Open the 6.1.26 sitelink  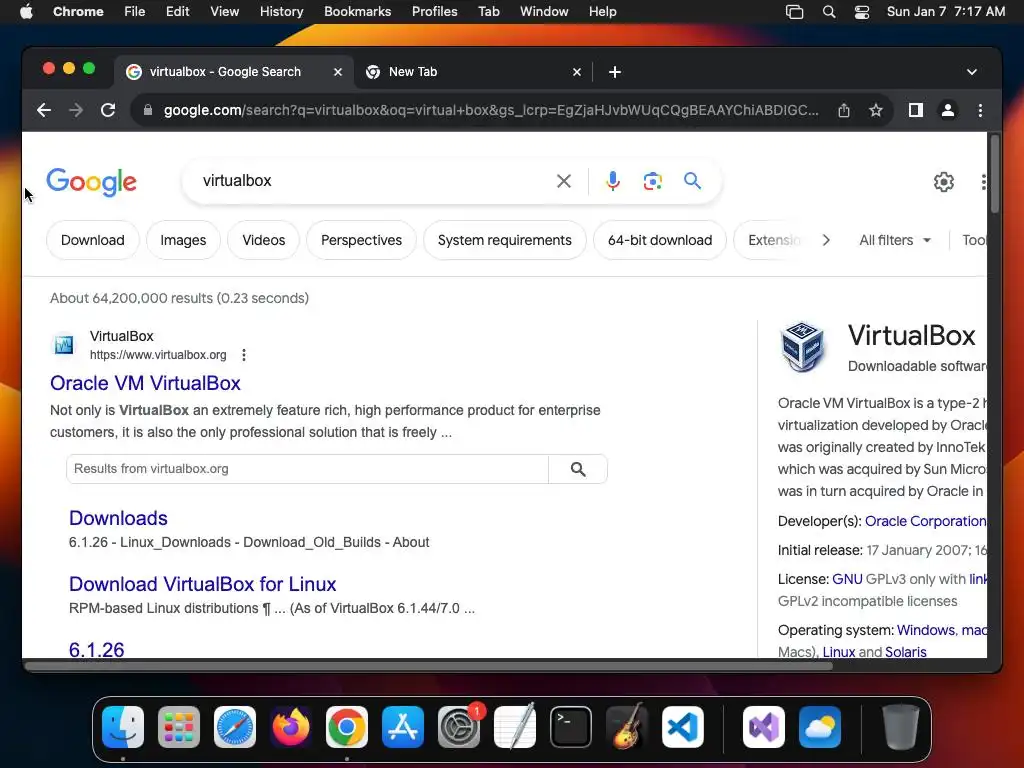pyautogui.click(x=97, y=649)
